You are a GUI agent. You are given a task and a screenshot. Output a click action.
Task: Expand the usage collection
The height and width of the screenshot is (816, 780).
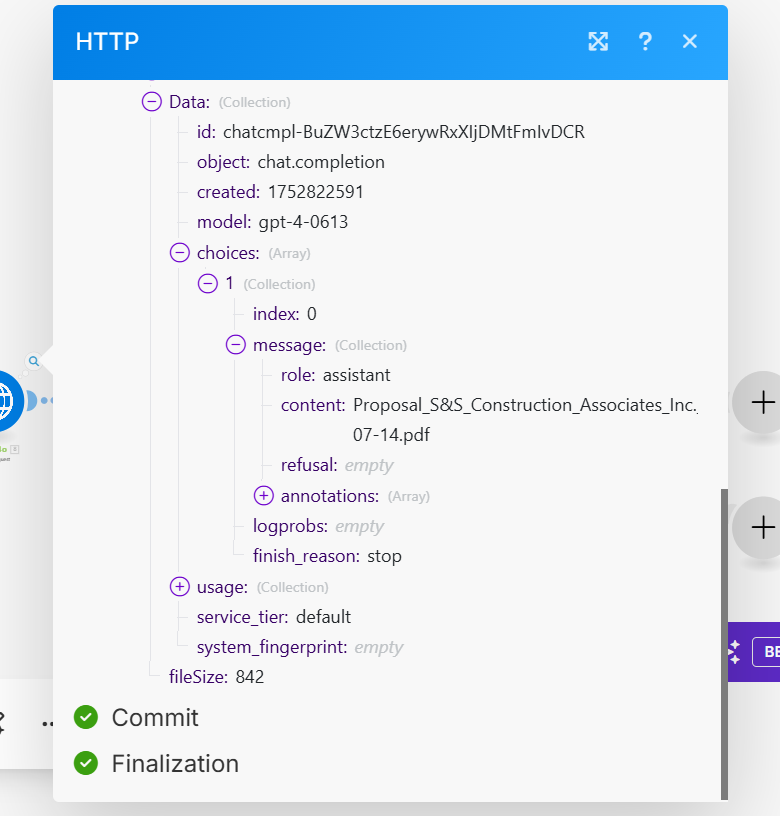[180, 587]
